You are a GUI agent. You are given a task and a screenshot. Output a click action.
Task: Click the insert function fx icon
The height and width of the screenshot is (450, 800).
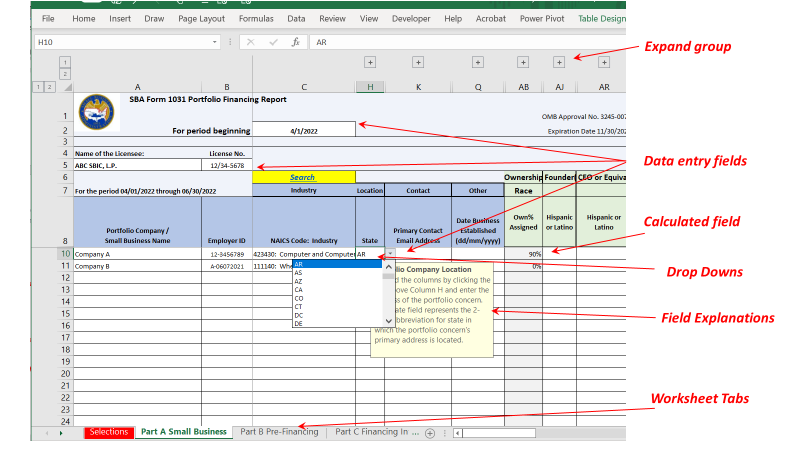click(295, 43)
